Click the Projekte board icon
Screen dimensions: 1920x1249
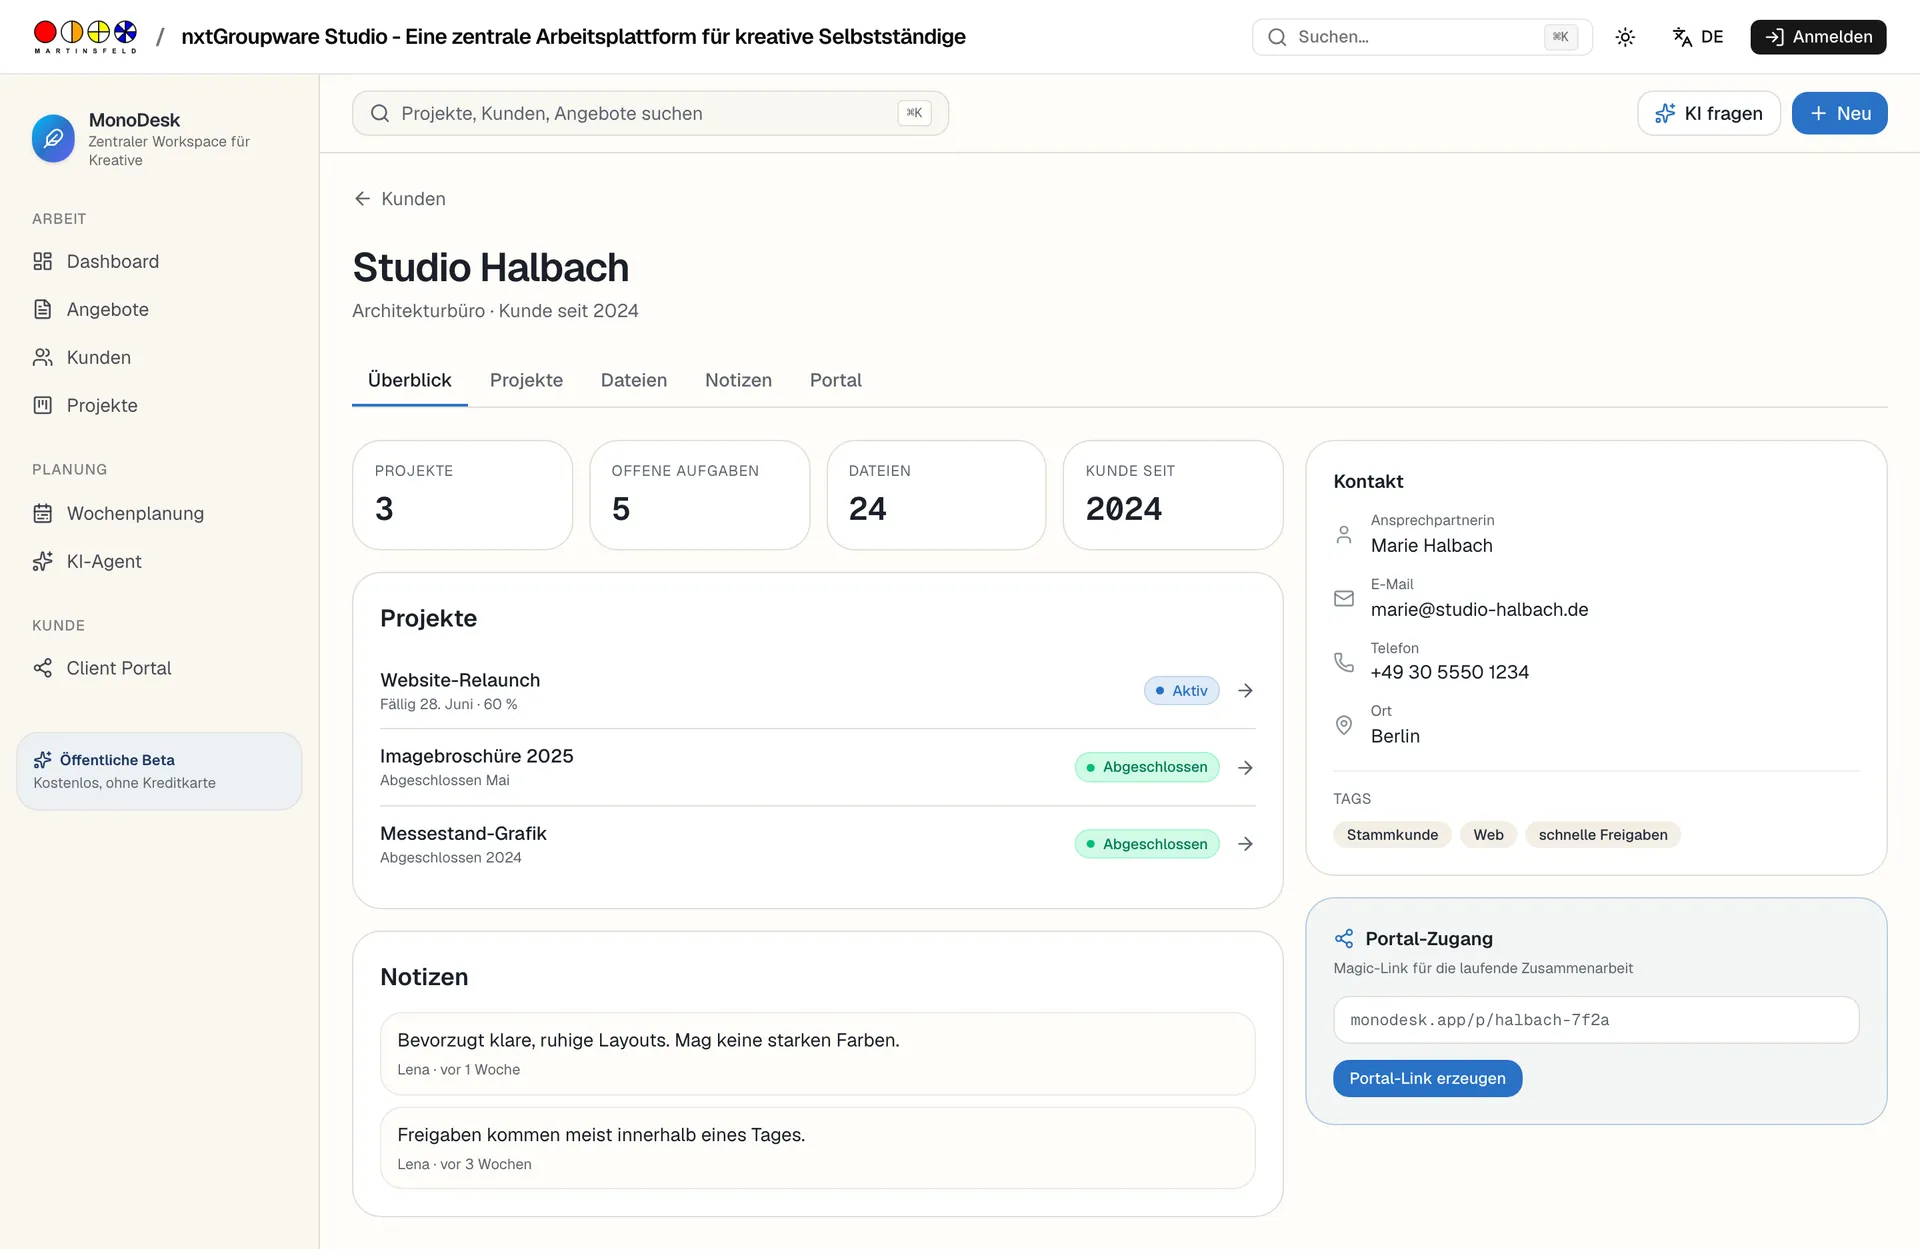pyautogui.click(x=42, y=405)
